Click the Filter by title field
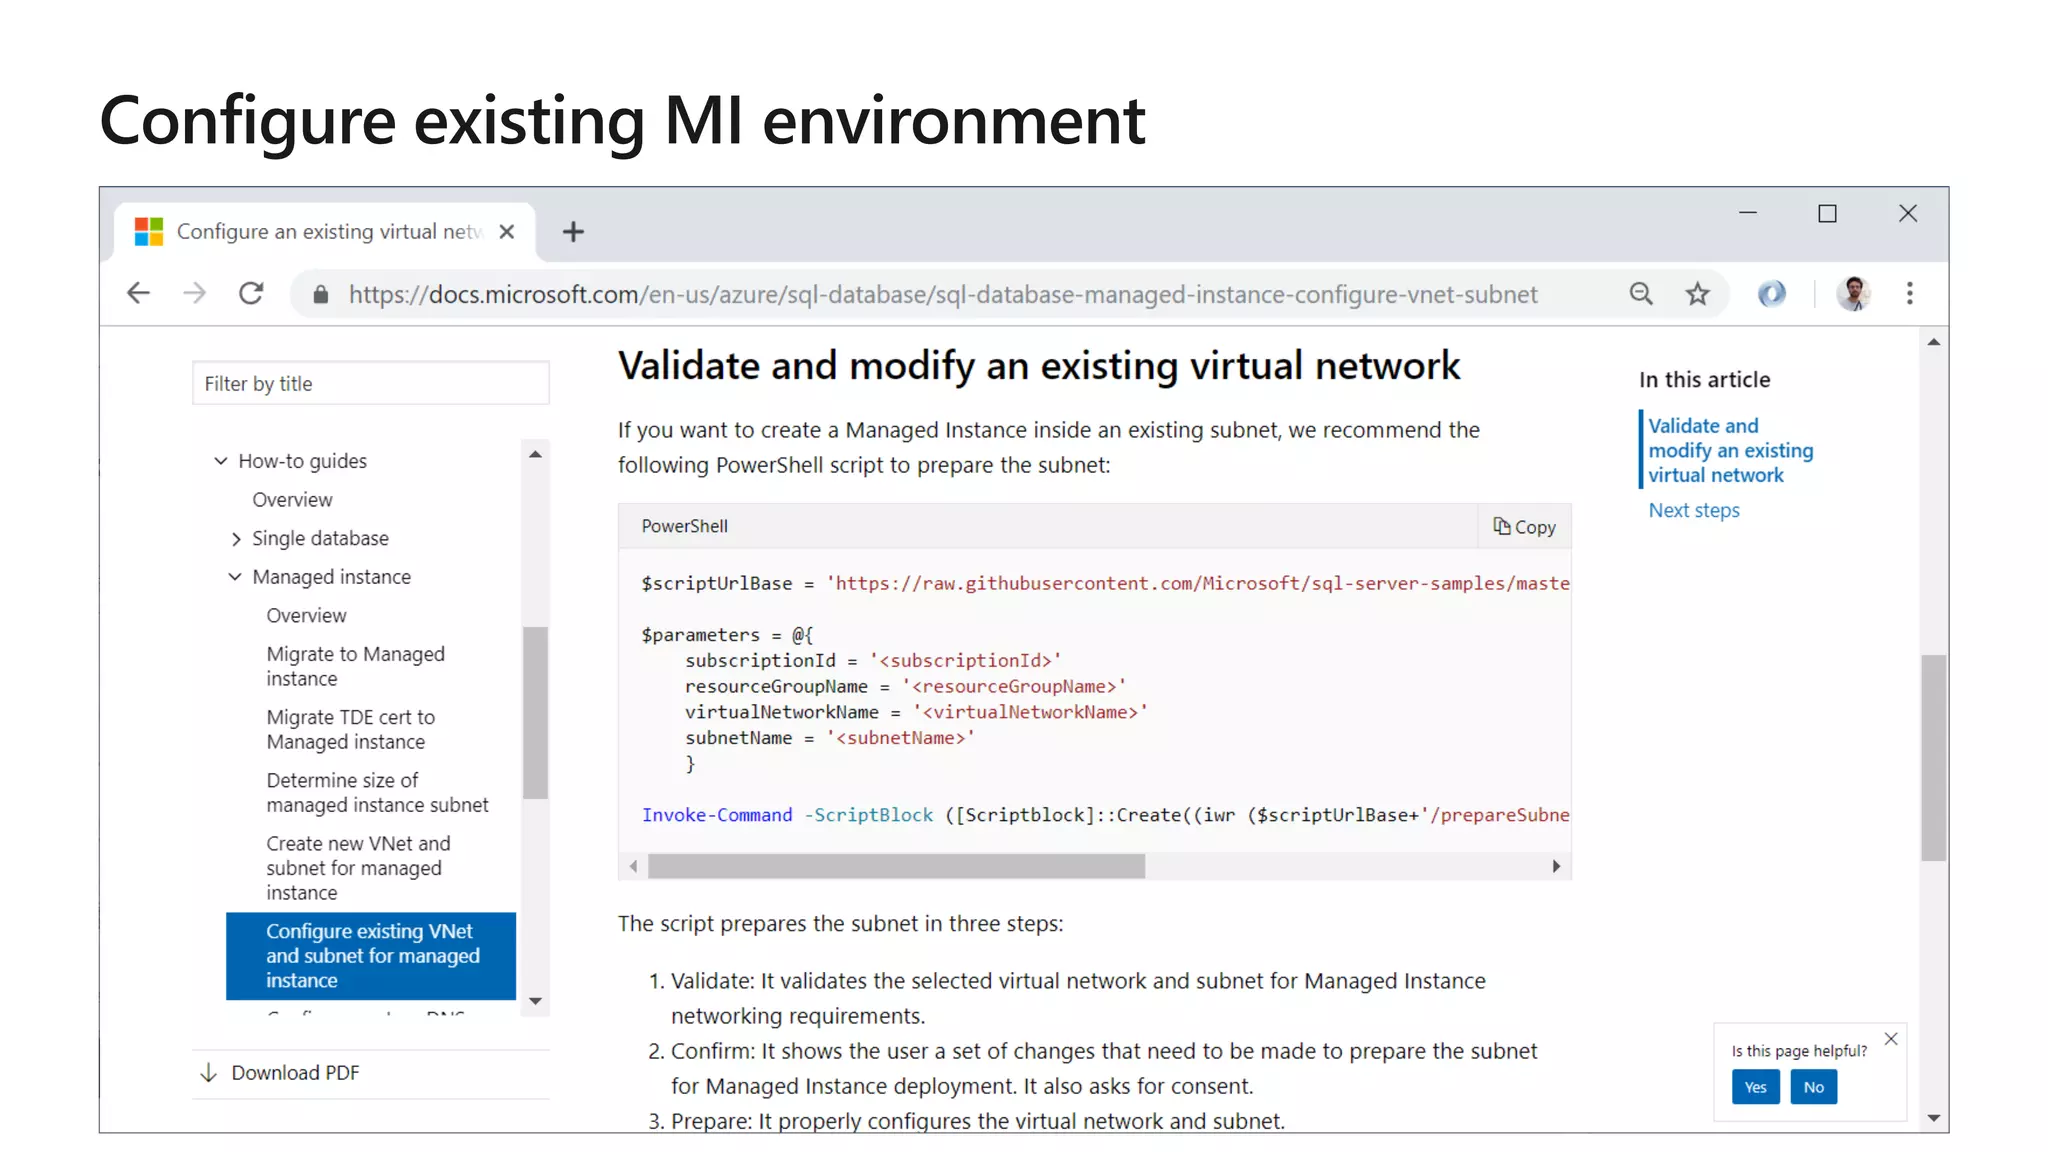This screenshot has width=2048, height=1152. click(370, 384)
